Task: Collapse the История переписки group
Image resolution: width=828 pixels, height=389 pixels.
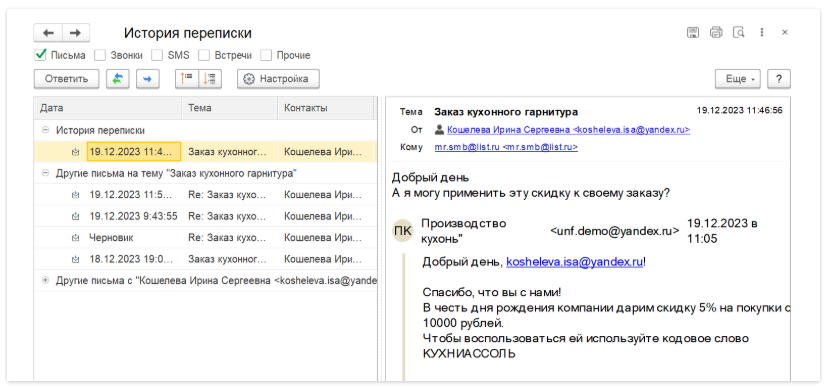Action: click(45, 130)
